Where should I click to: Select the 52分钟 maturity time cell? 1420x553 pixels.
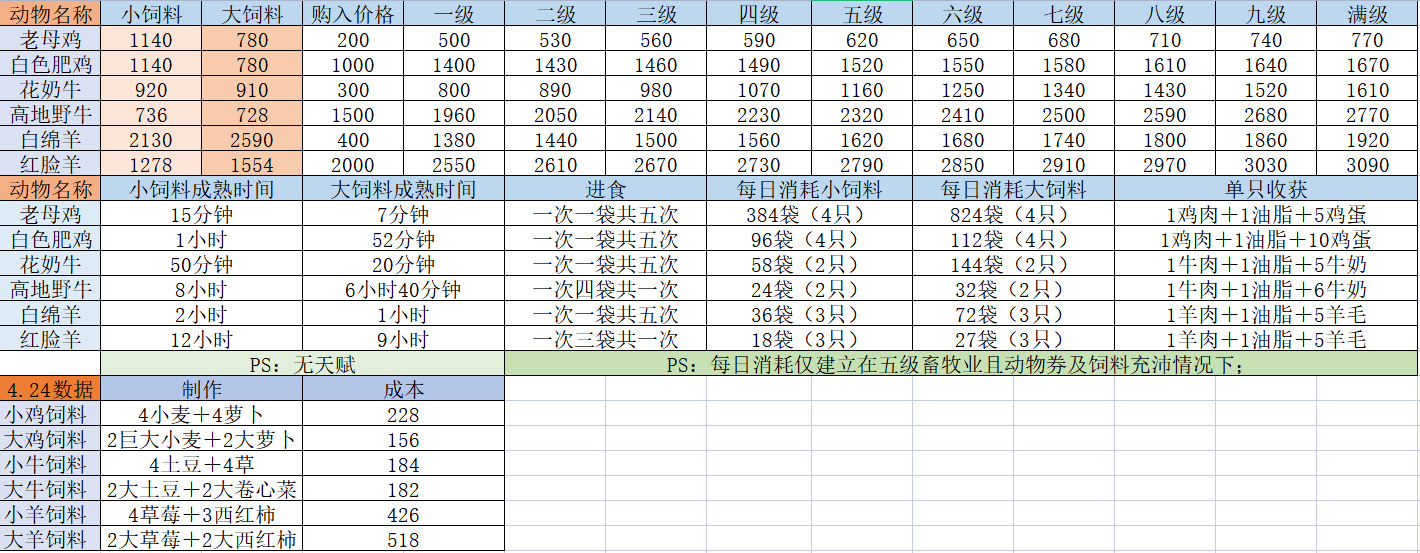[x=404, y=239]
